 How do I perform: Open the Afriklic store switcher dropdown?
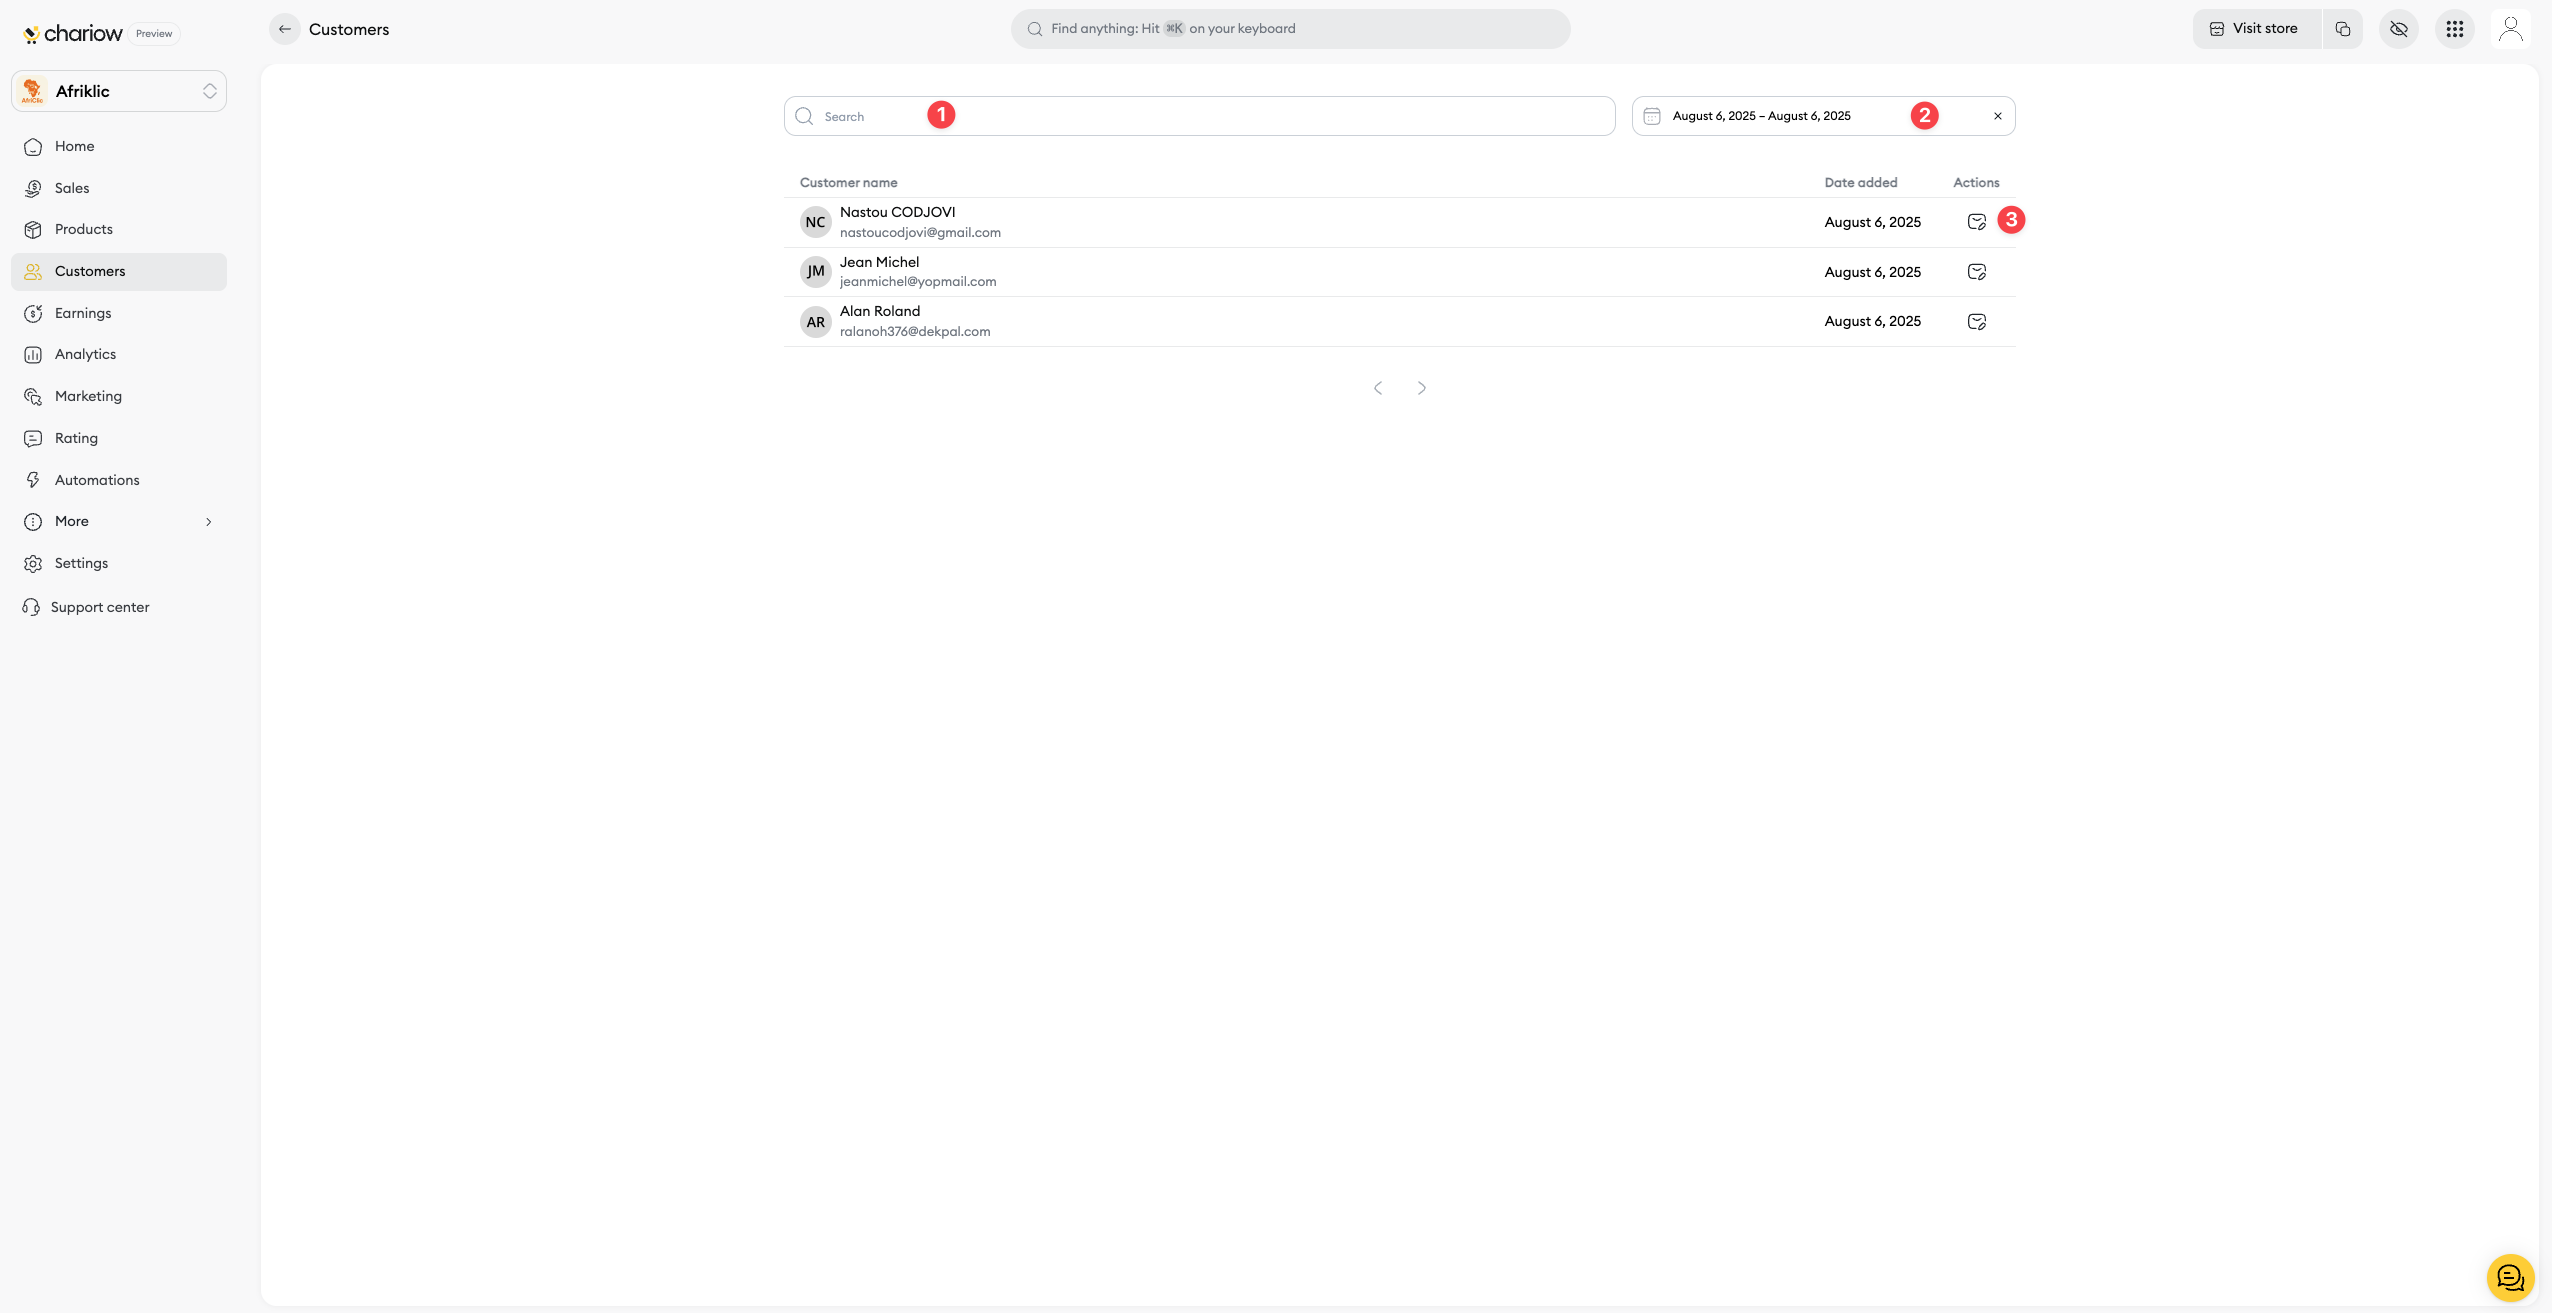click(119, 91)
